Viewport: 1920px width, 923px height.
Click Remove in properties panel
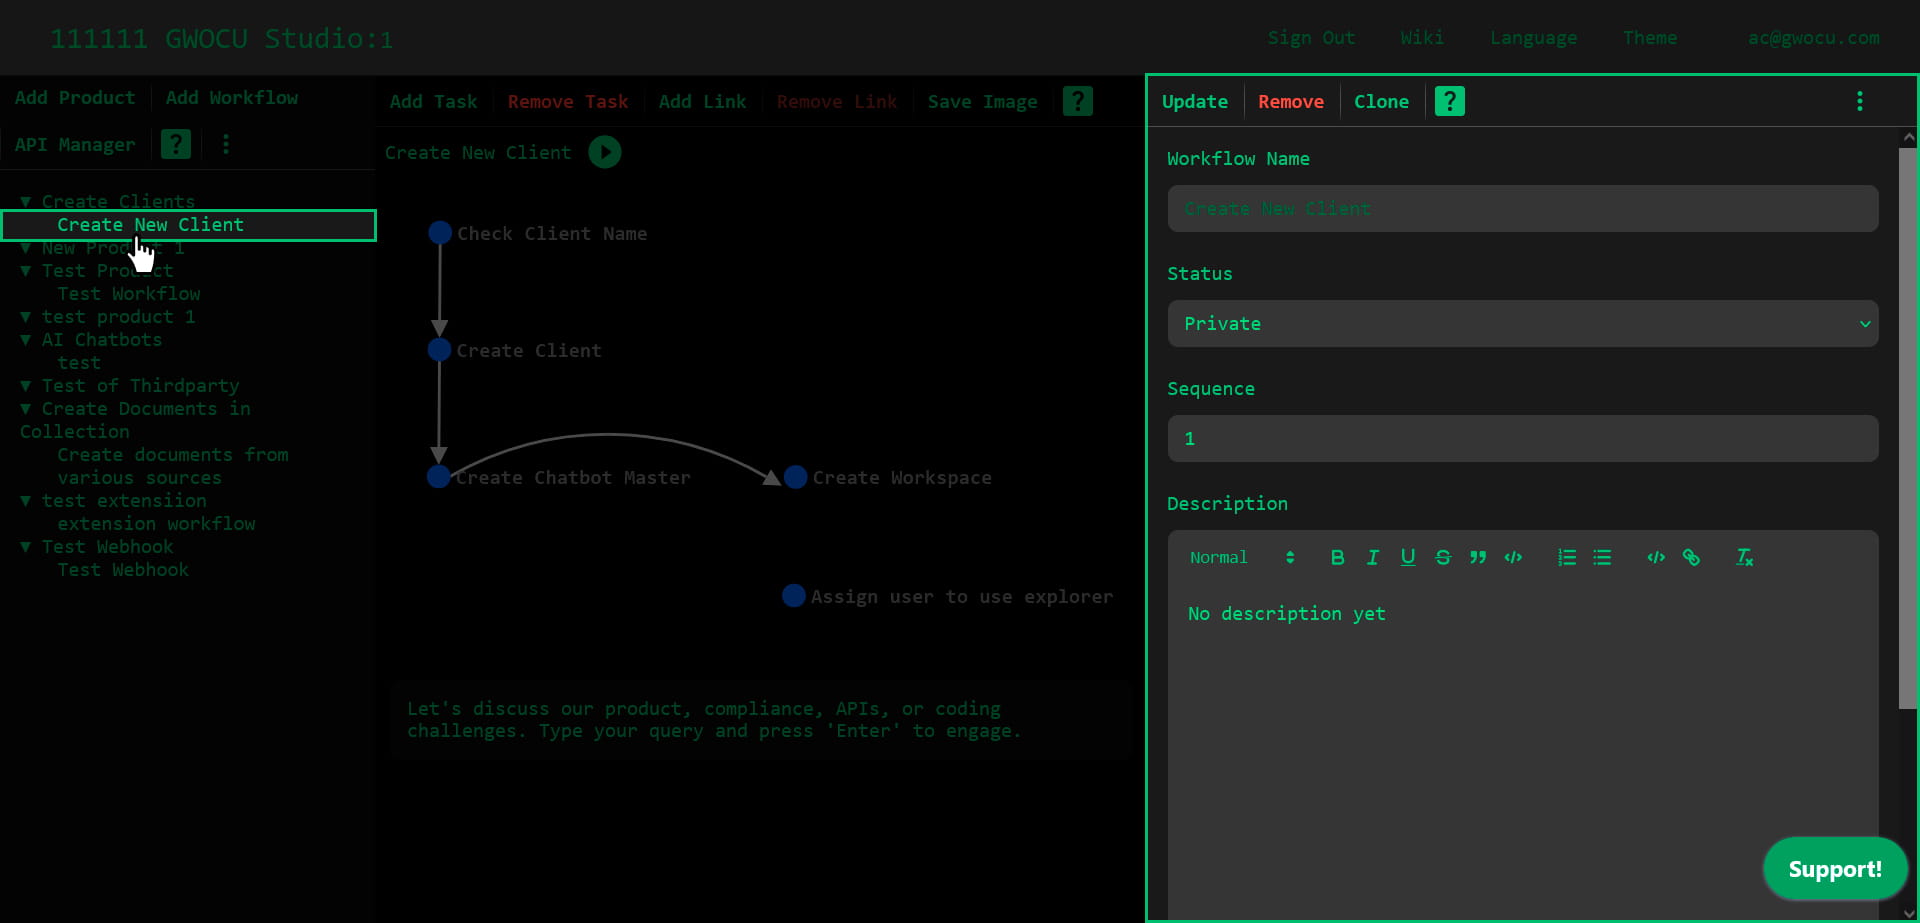coord(1291,102)
